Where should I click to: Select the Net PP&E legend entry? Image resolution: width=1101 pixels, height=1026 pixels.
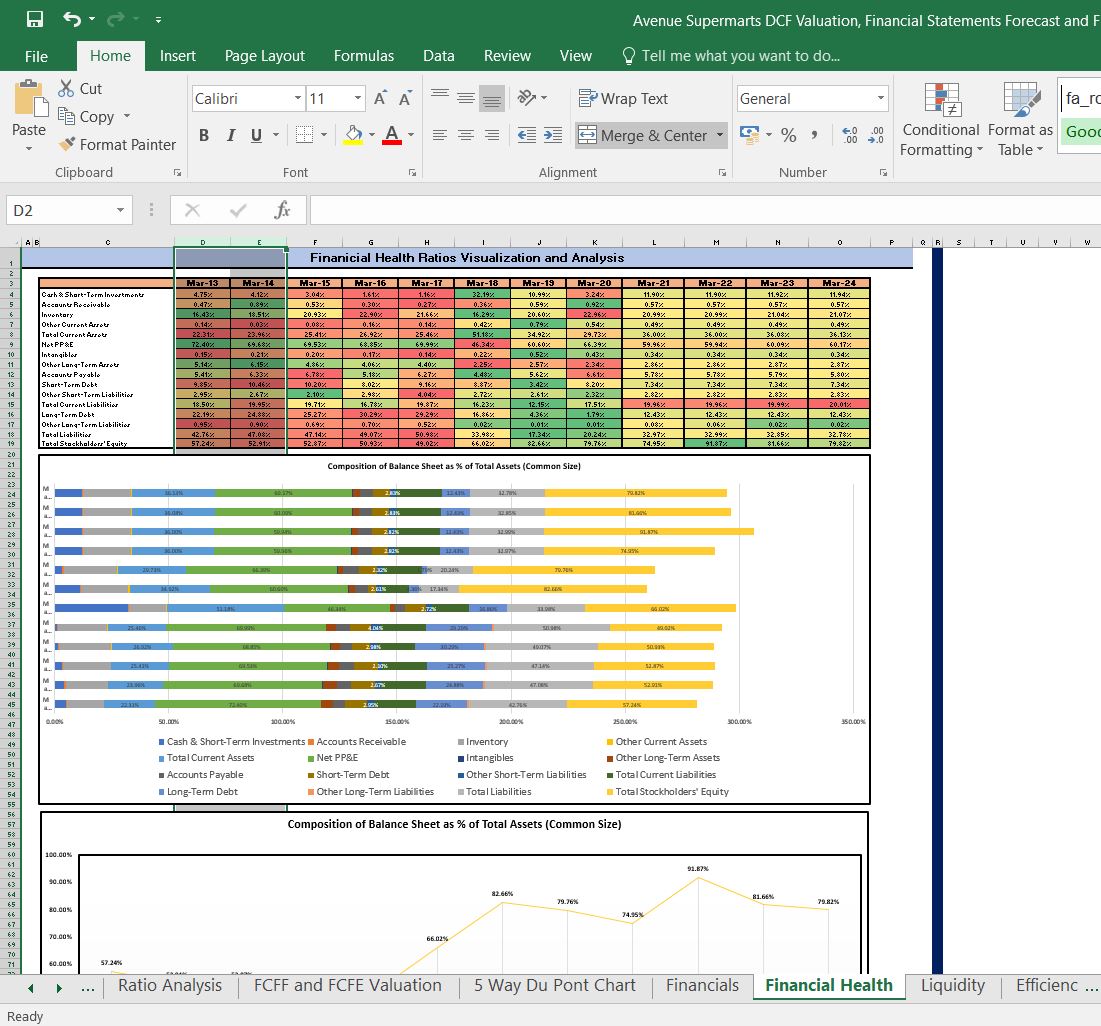(333, 758)
